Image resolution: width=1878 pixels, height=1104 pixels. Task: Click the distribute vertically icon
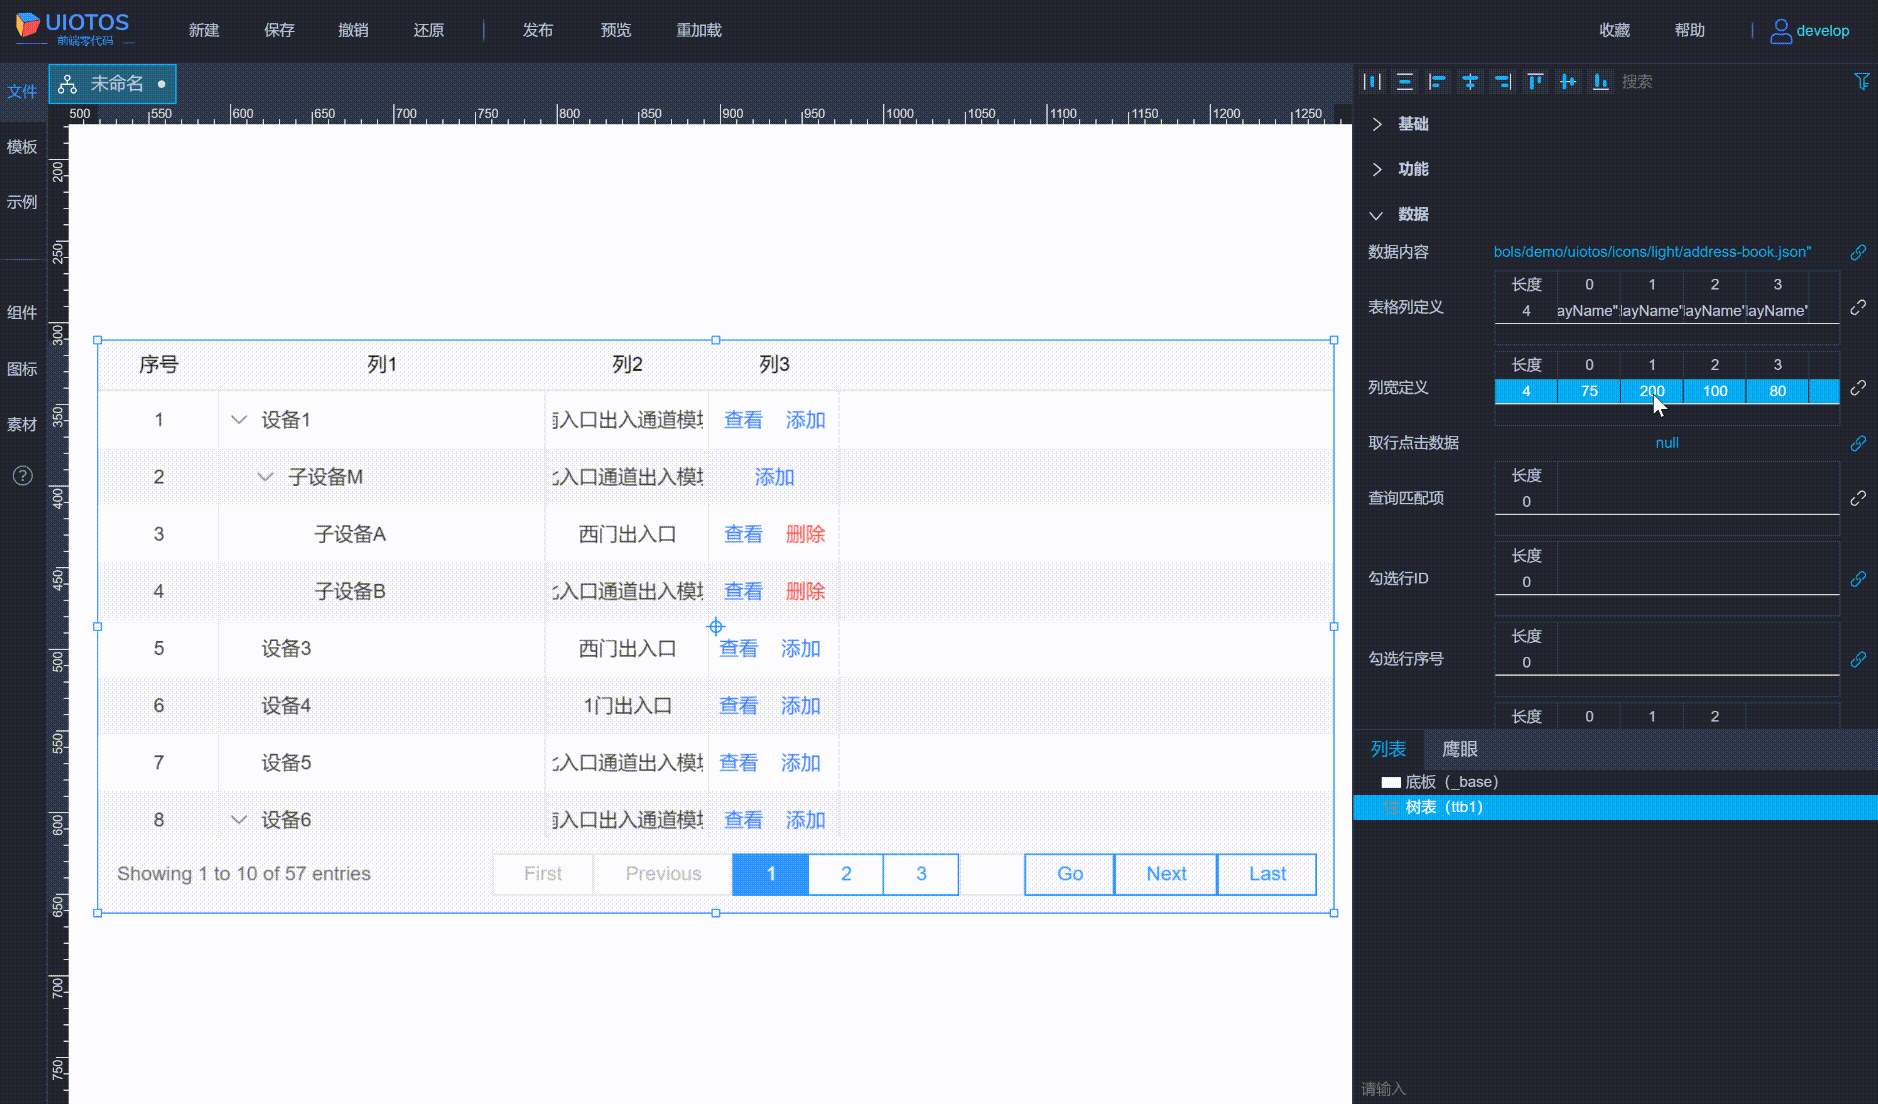click(x=1405, y=82)
